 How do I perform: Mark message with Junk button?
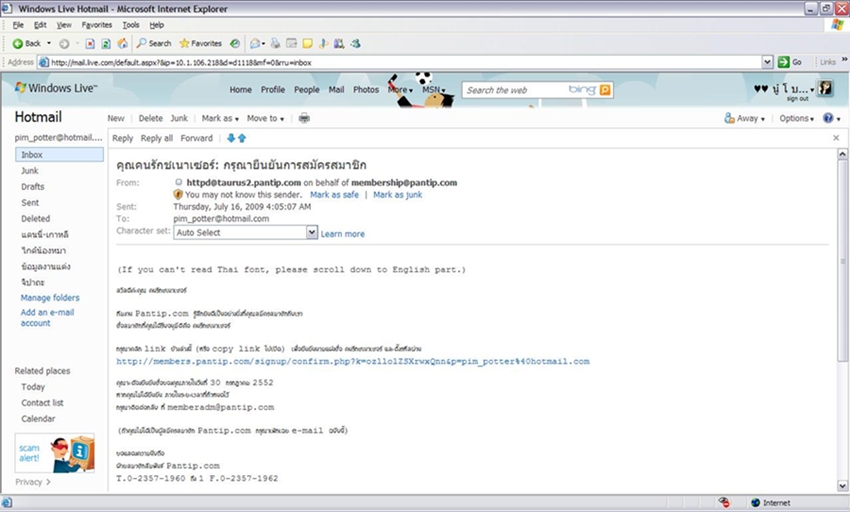[179, 118]
